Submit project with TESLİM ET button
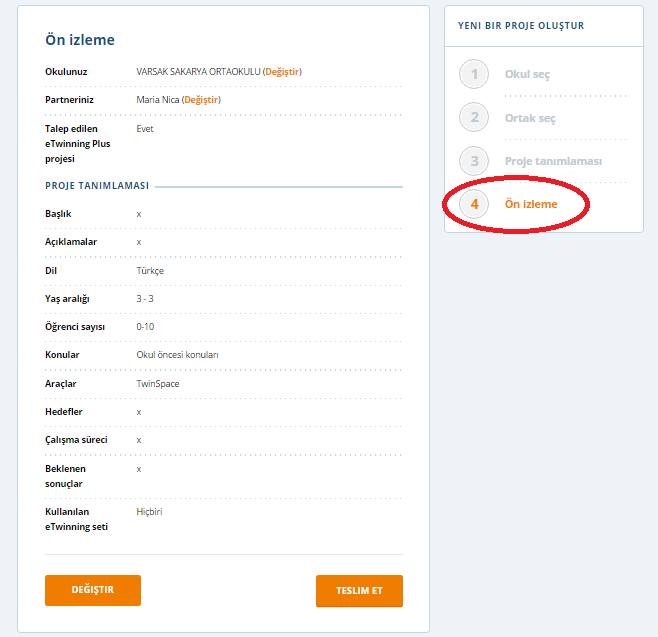658x637 pixels. pyautogui.click(x=359, y=590)
